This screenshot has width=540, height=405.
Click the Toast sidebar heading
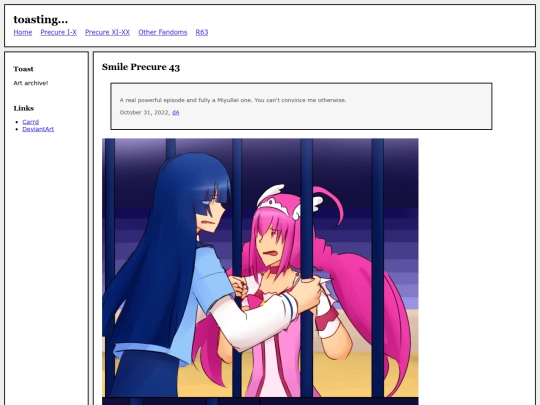click(23, 69)
